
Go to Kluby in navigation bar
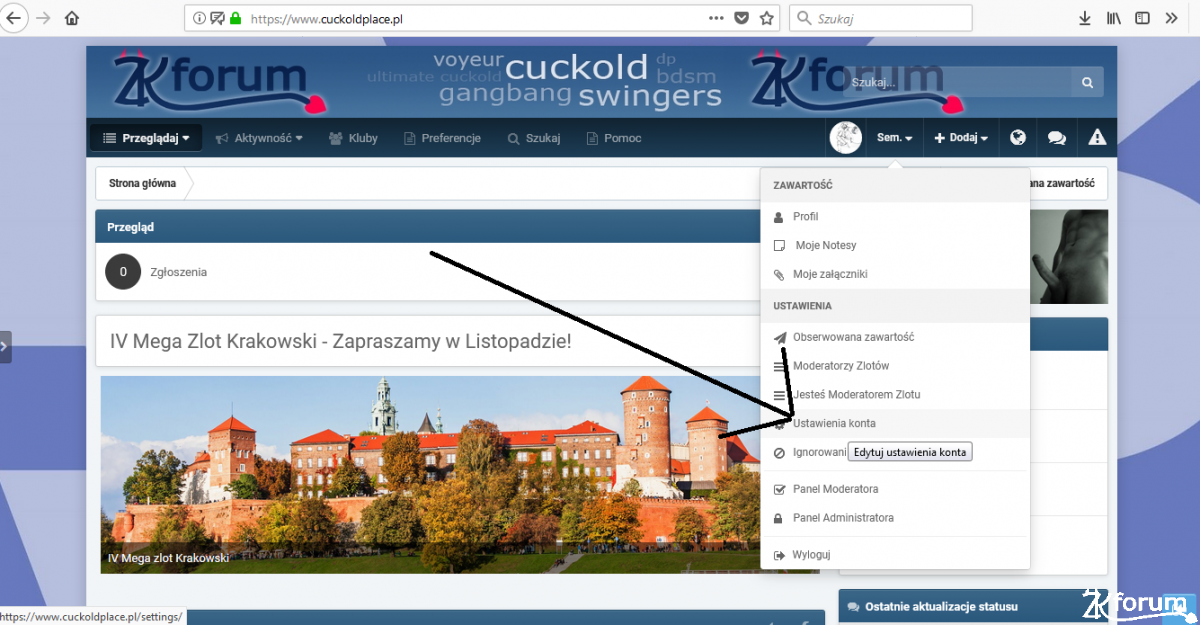pyautogui.click(x=353, y=138)
